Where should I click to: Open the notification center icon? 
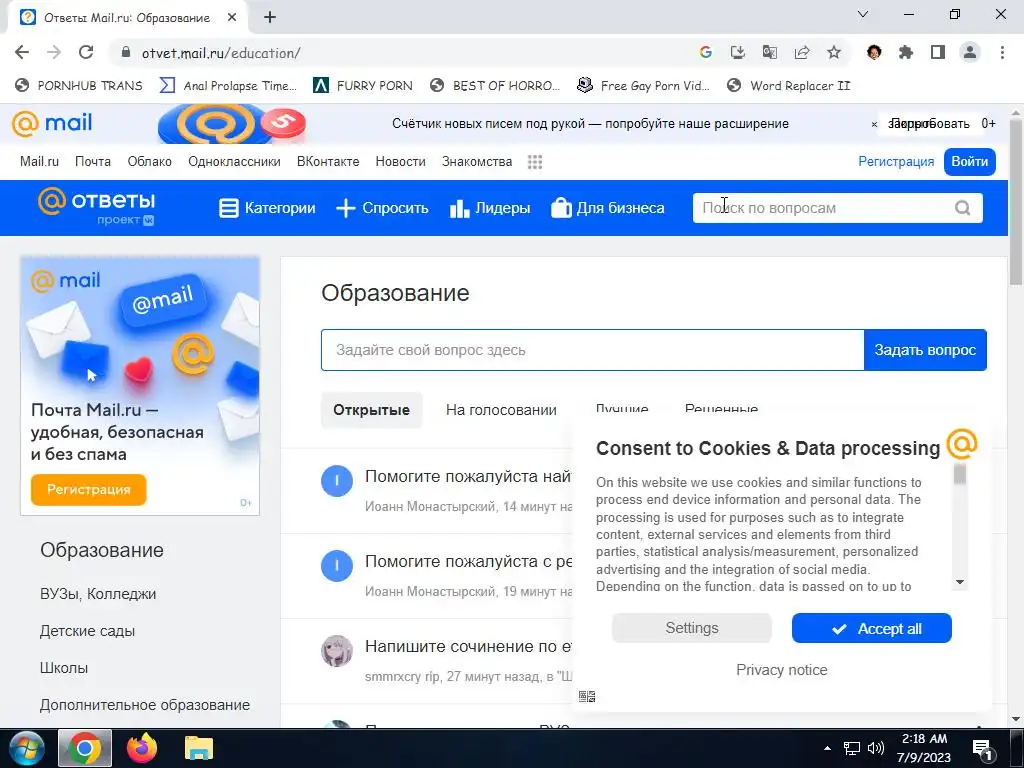pyautogui.click(x=982, y=748)
